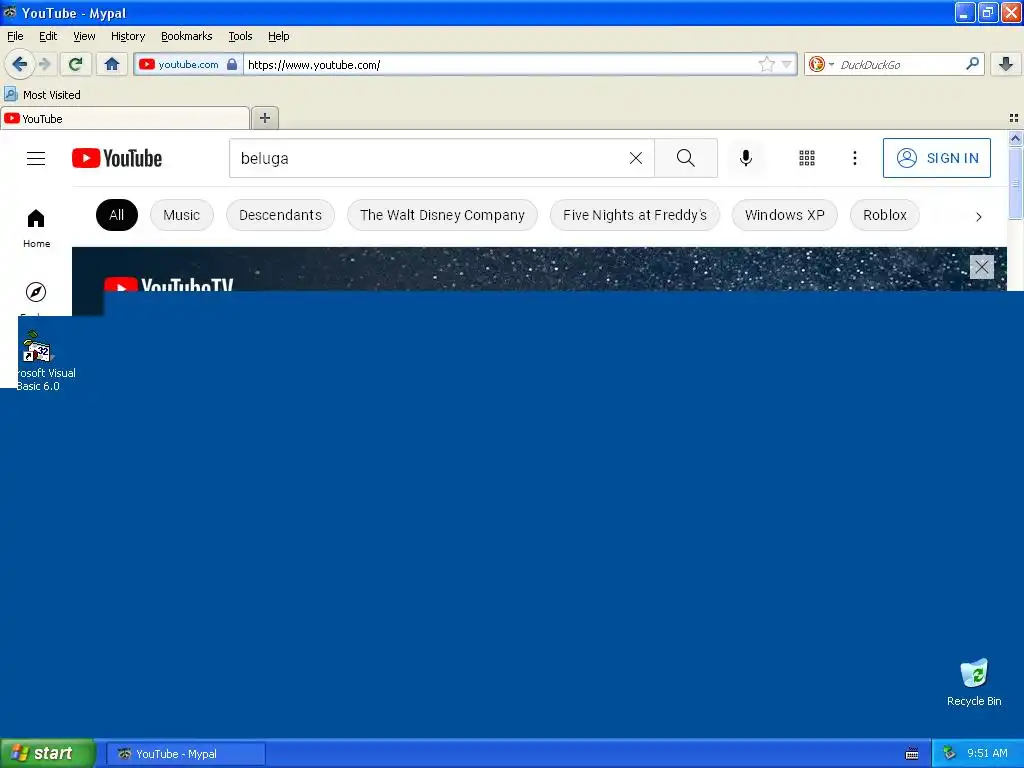Open the View menu
The height and width of the screenshot is (768, 1024).
(84, 36)
